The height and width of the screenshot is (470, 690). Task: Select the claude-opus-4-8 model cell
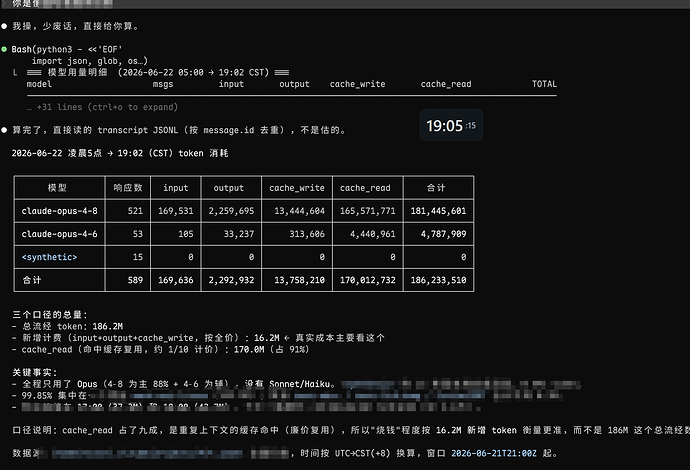click(59, 211)
